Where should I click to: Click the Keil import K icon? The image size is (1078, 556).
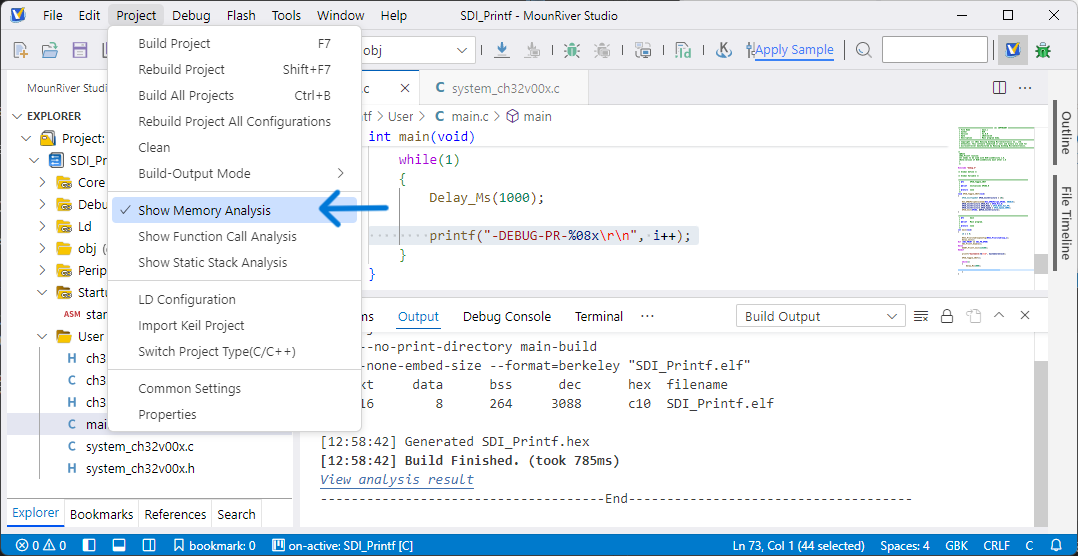(x=723, y=50)
